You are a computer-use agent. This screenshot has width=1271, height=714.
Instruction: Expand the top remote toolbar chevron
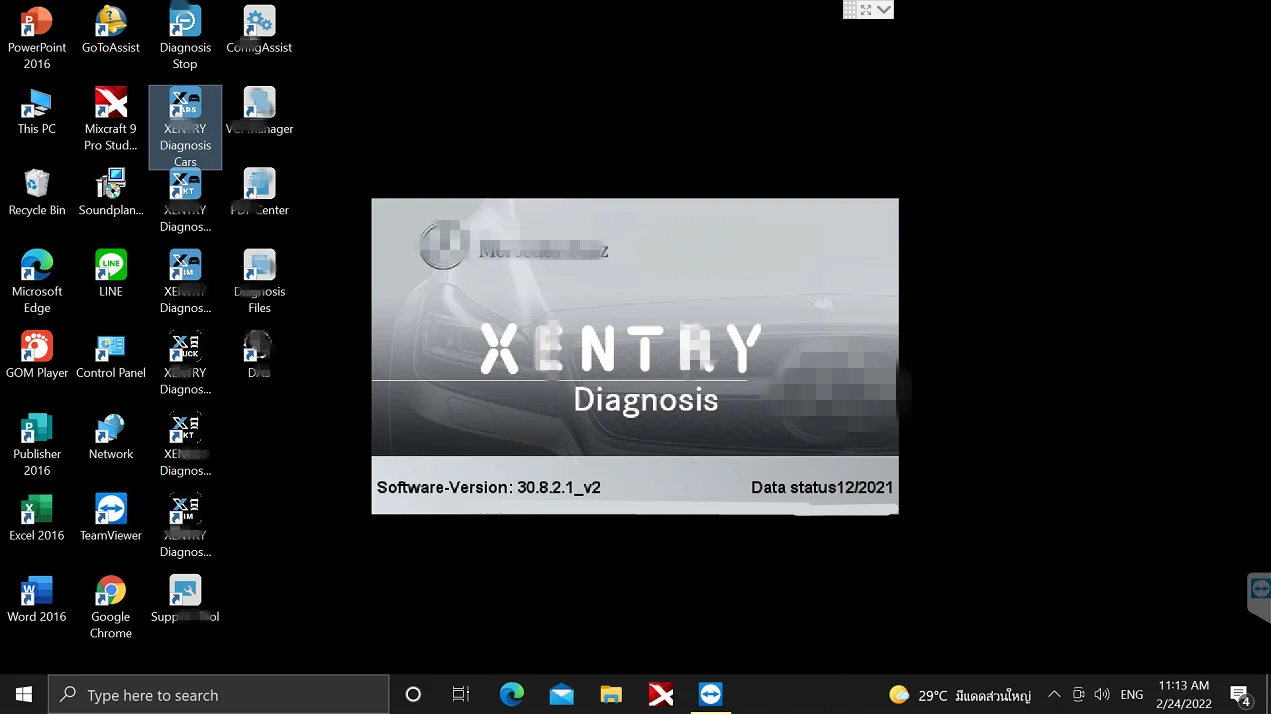(885, 9)
